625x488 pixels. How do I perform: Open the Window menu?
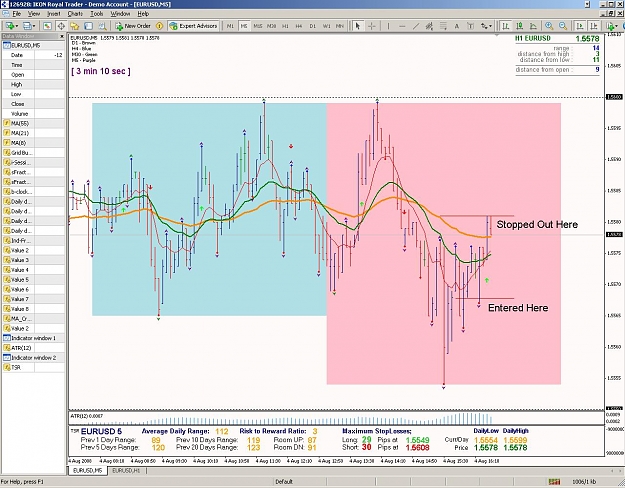click(120, 14)
